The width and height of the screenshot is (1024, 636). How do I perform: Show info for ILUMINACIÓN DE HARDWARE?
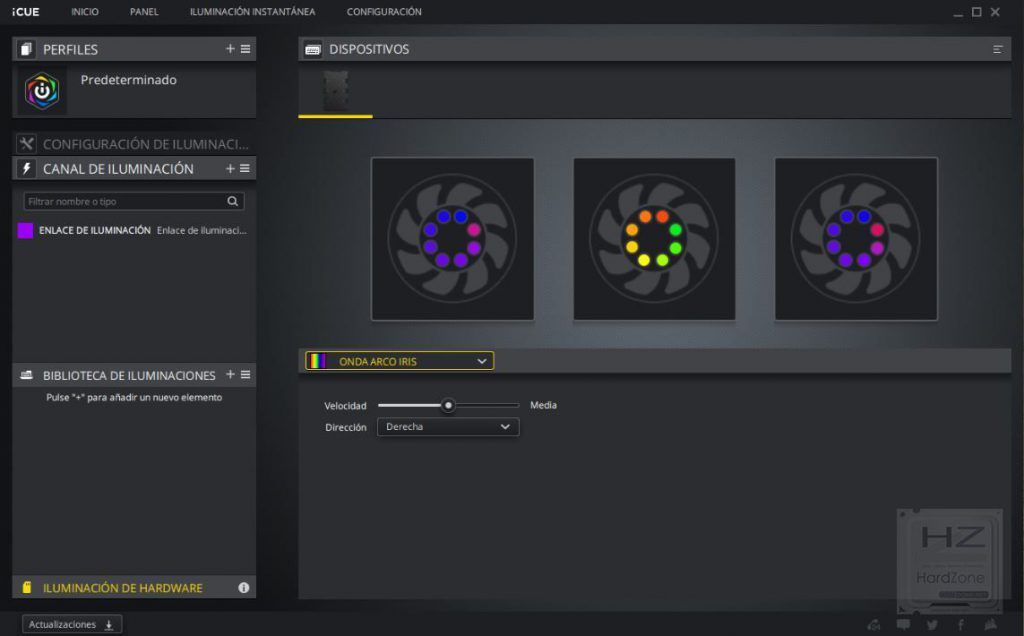pos(244,588)
